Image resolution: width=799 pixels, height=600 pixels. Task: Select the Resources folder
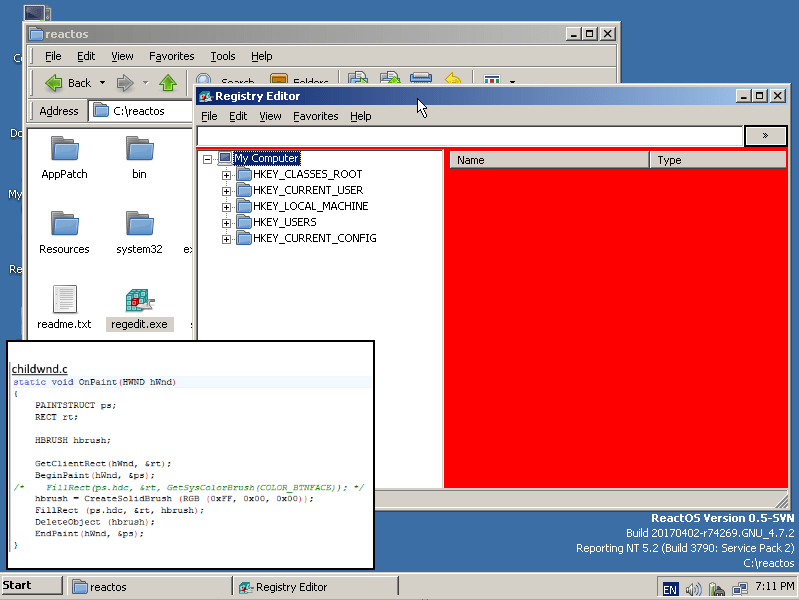[64, 233]
